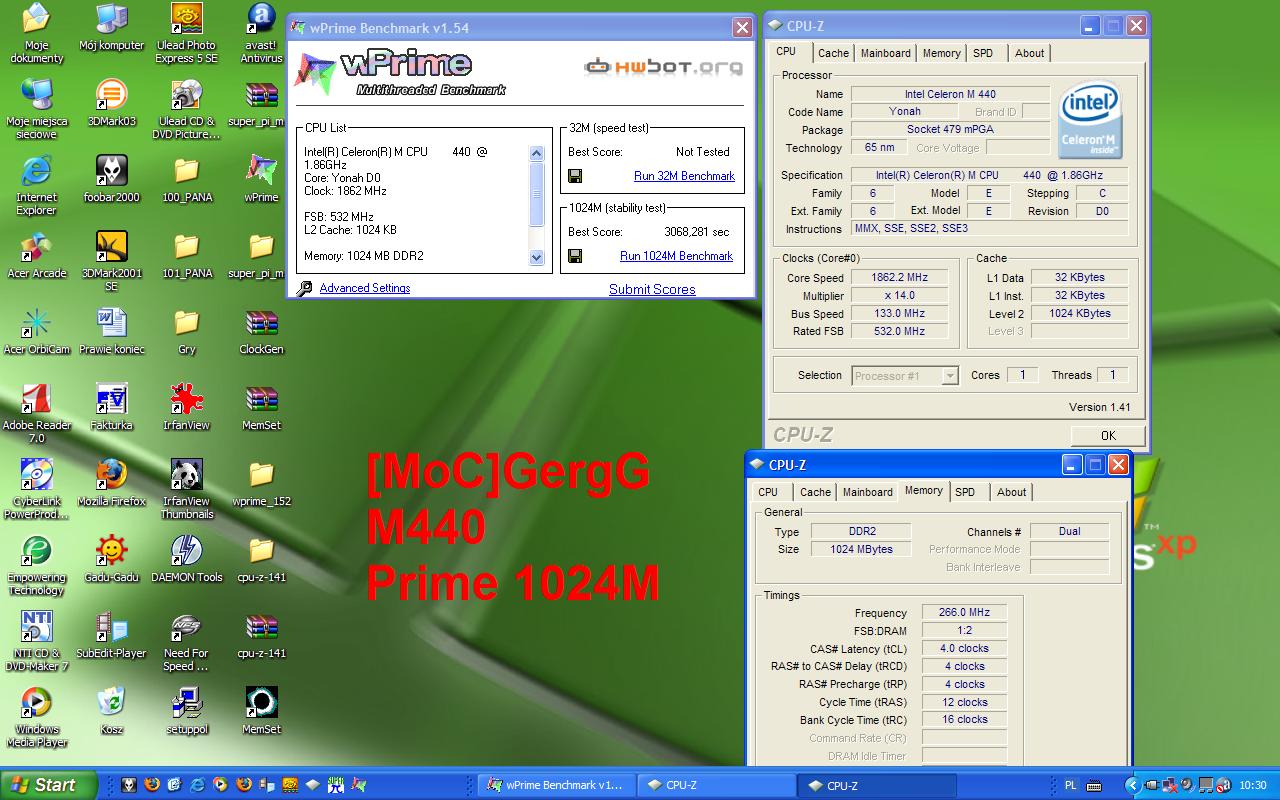
Task: Open the 3DMark03 desktop shortcut
Action: tap(111, 104)
